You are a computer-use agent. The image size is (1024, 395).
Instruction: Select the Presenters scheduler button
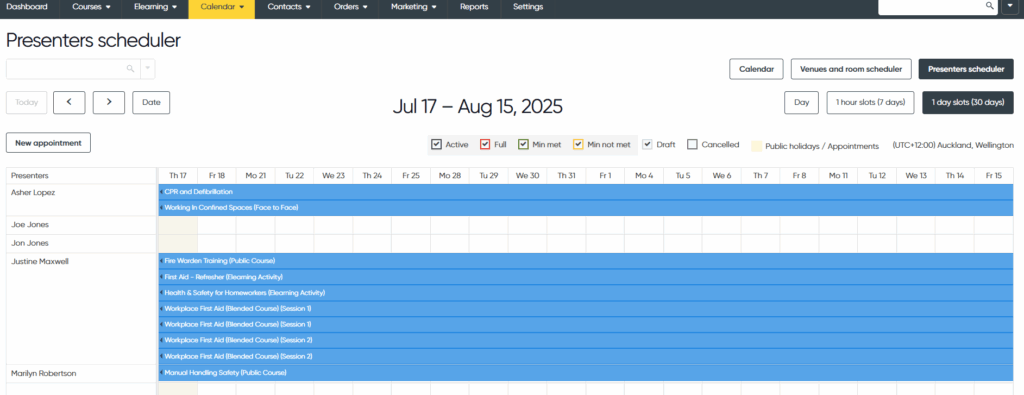966,69
